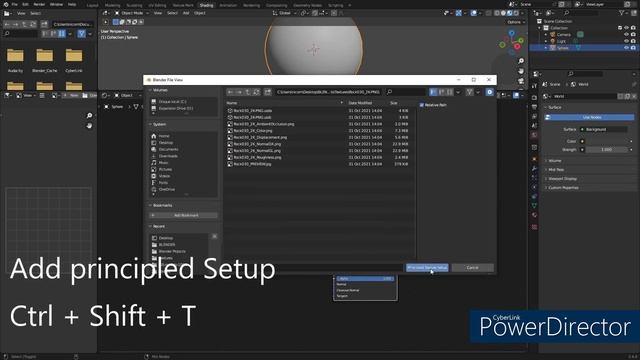The height and width of the screenshot is (360, 640).
Task: Select the Rock030_PREVIEW.jpg file
Action: coord(252,164)
